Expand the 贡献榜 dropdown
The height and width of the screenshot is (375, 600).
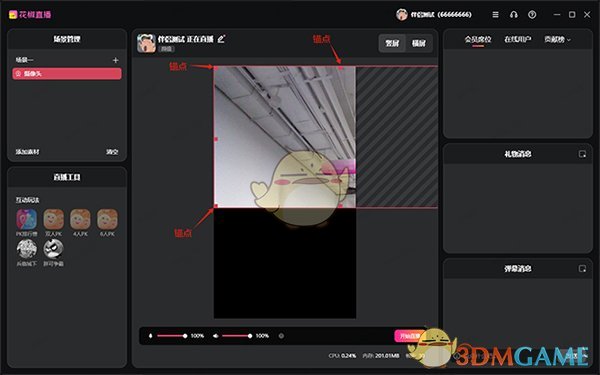(x=557, y=39)
